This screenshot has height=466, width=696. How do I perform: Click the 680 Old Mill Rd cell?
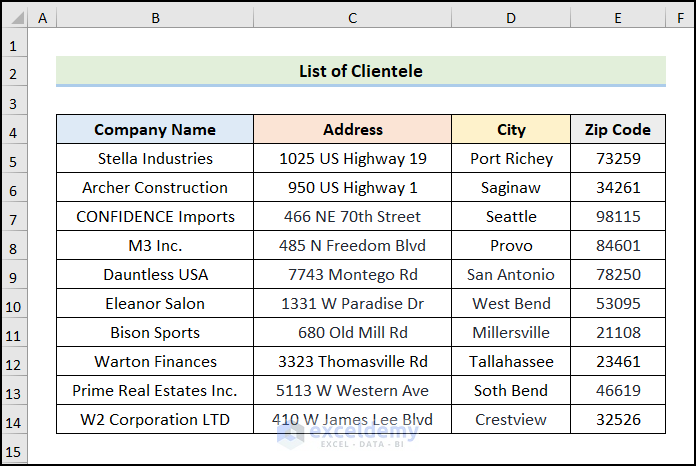tap(352, 333)
